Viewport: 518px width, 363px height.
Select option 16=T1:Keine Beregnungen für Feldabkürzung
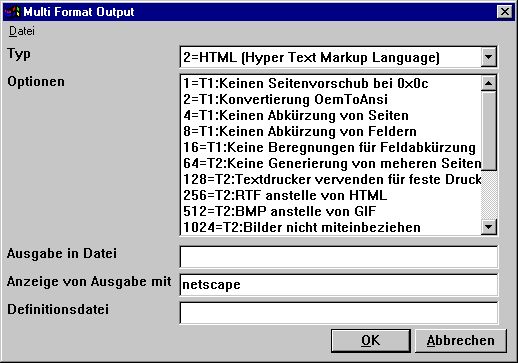[x=331, y=147]
